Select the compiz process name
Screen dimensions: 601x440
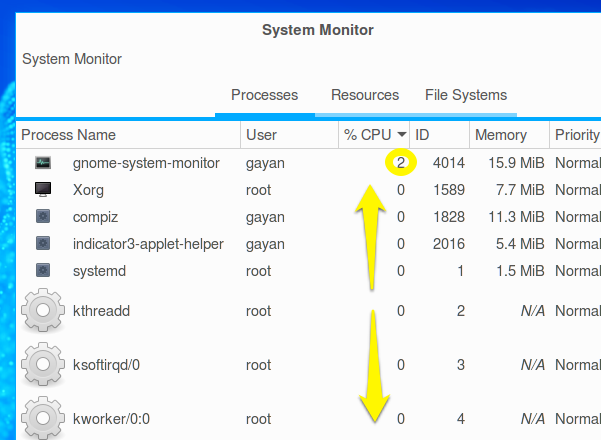click(95, 217)
